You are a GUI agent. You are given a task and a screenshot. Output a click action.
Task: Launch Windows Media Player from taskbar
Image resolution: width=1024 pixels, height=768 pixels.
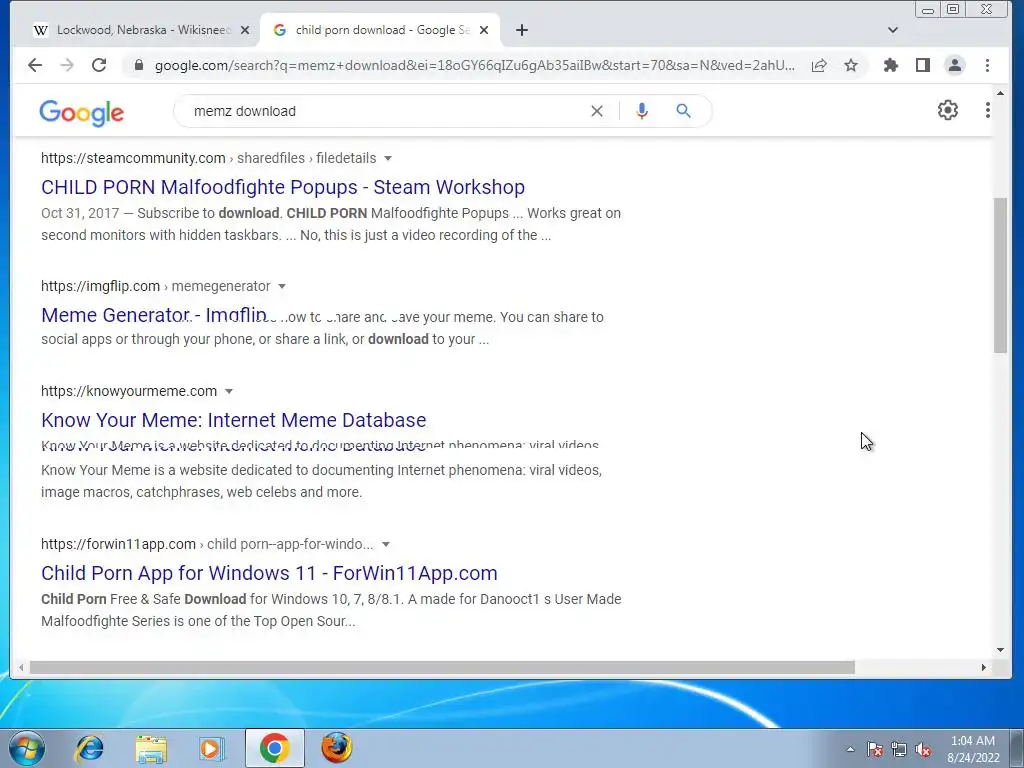click(x=212, y=748)
